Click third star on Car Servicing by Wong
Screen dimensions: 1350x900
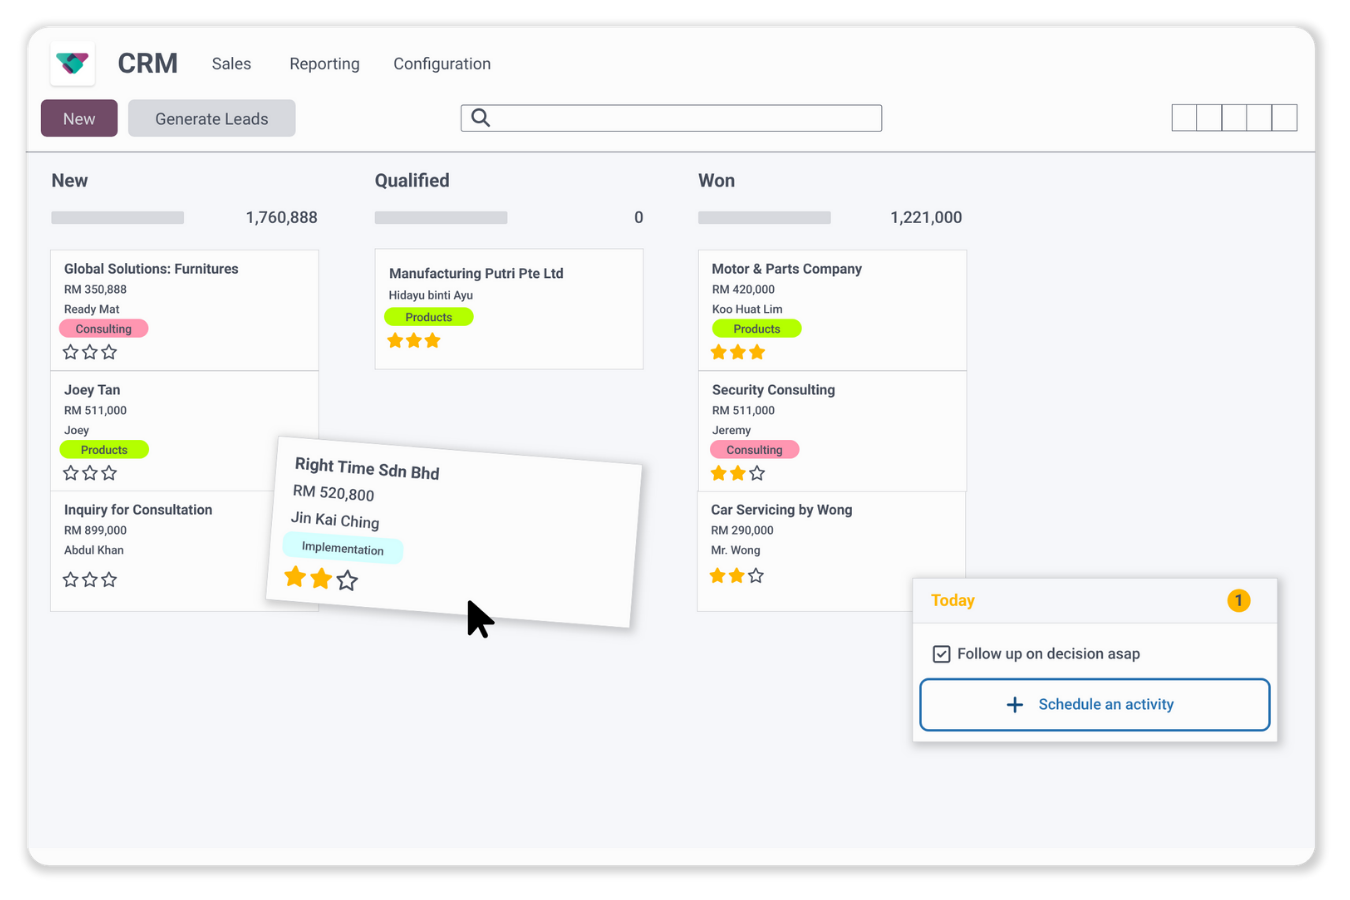(756, 576)
